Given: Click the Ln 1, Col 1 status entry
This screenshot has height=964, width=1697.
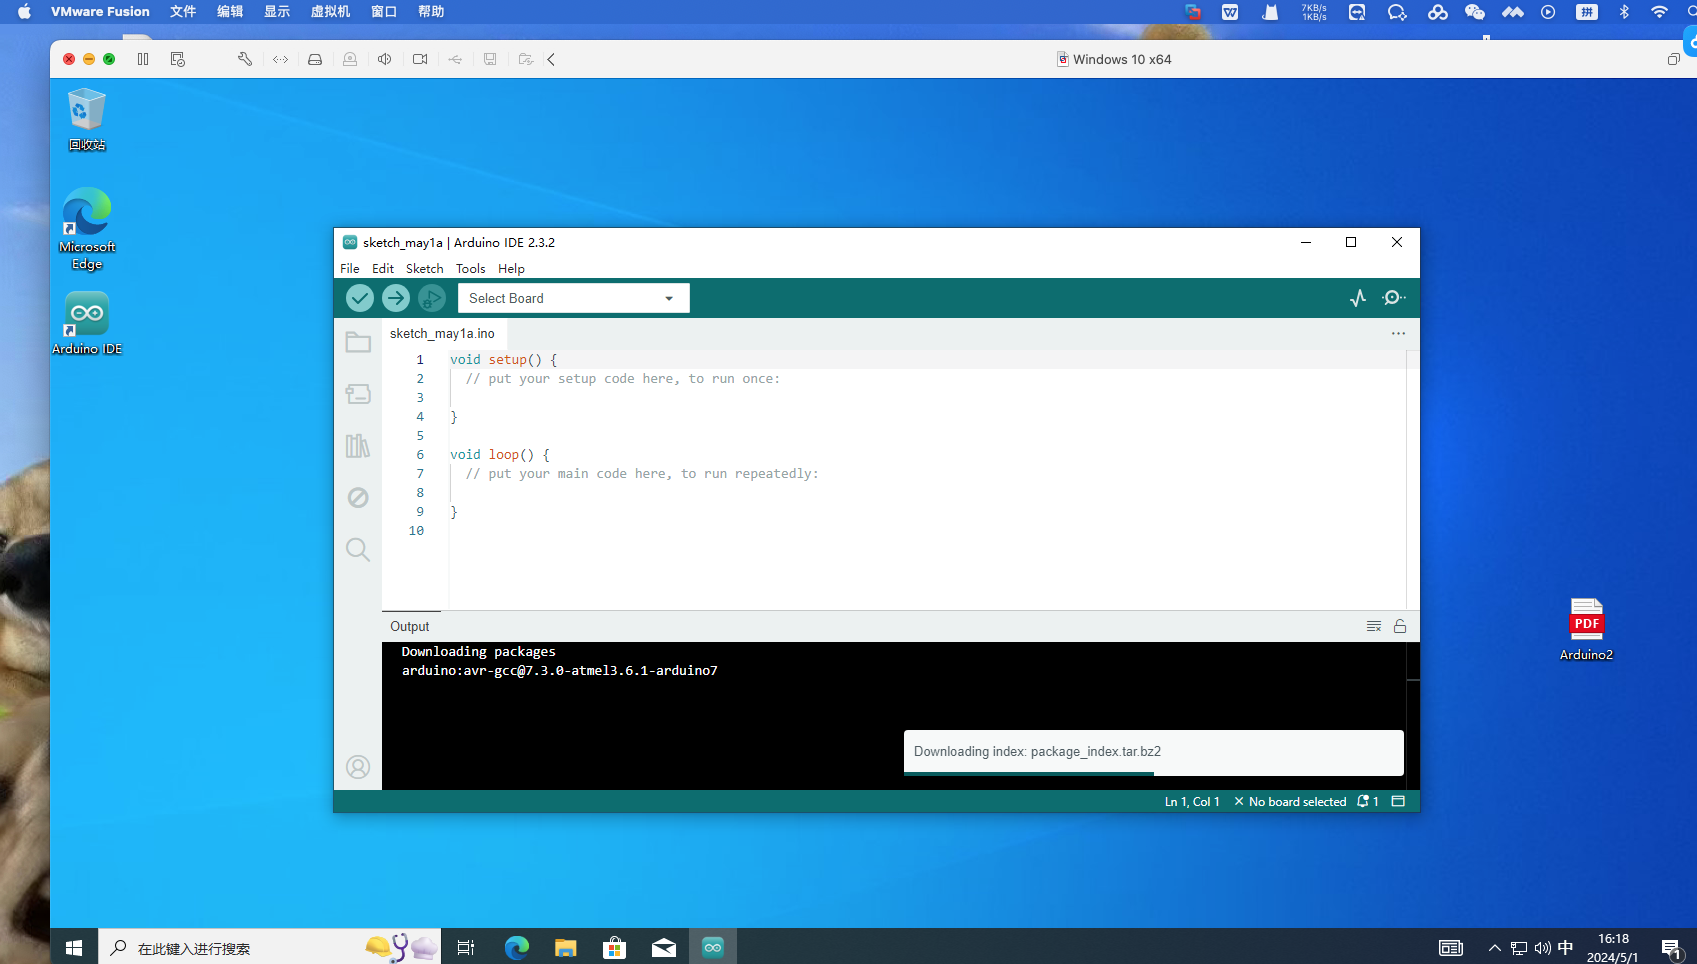Looking at the screenshot, I should (x=1192, y=802).
